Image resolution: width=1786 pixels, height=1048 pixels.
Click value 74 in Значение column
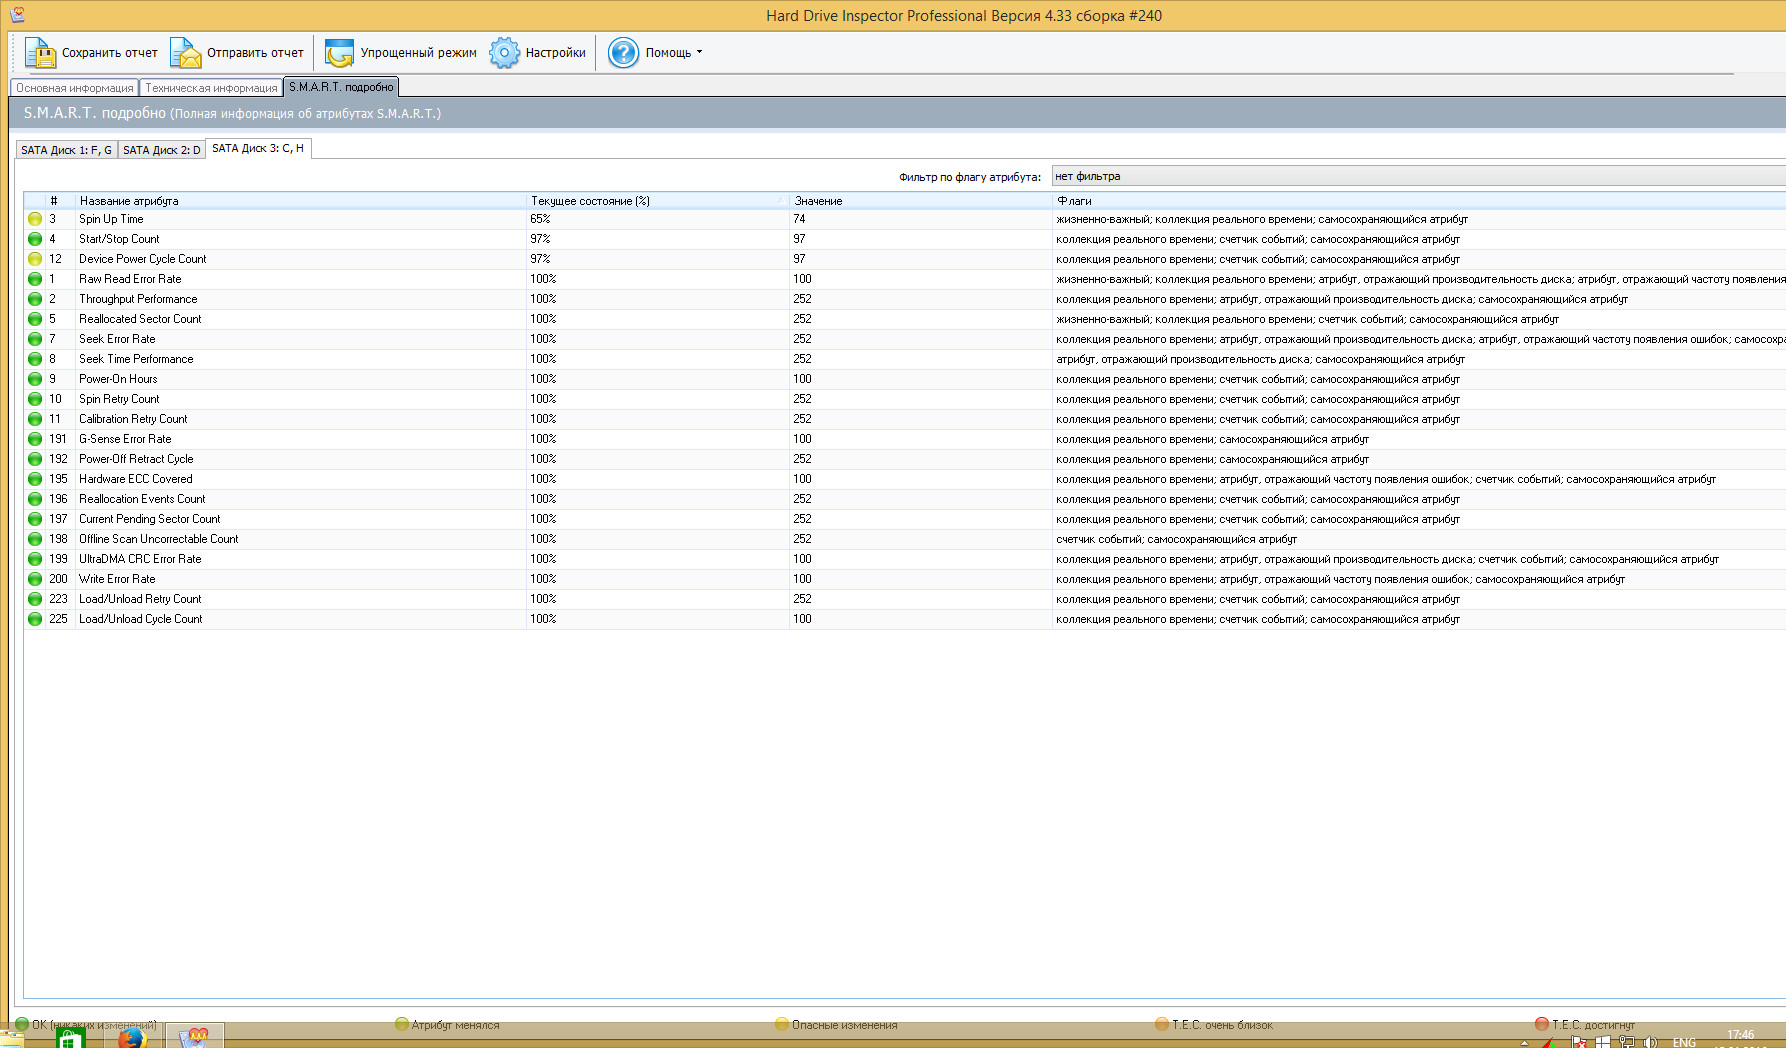pos(799,219)
